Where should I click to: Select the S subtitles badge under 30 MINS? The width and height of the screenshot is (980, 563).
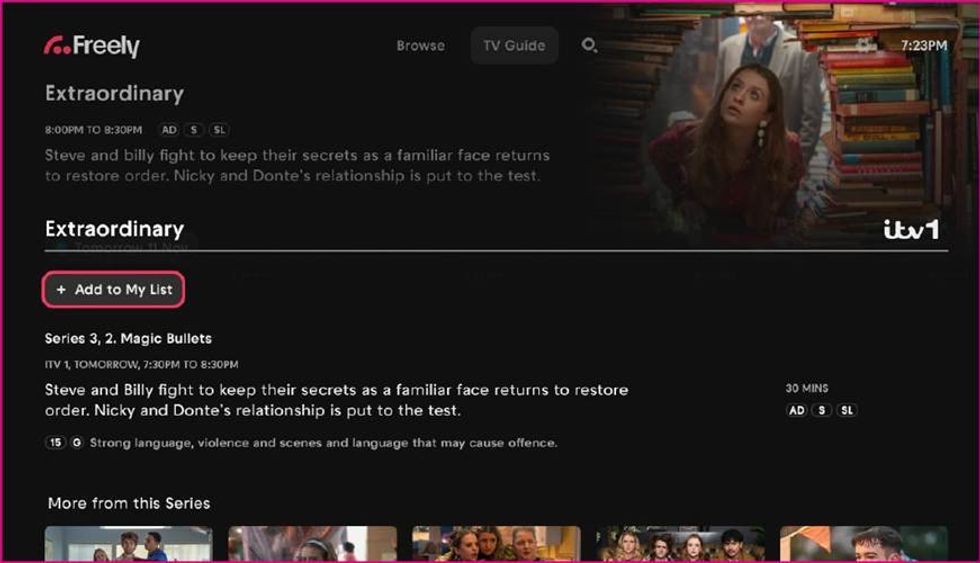click(x=821, y=411)
